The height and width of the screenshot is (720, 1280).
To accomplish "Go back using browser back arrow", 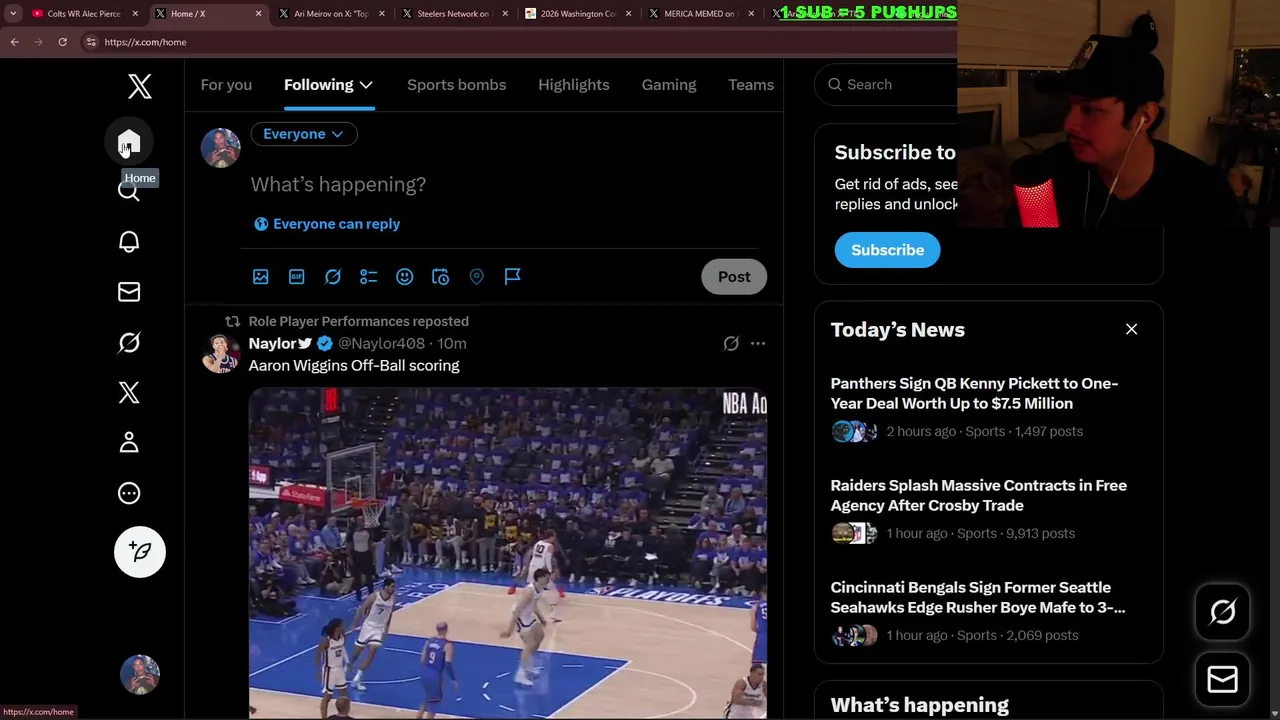I will coord(15,42).
